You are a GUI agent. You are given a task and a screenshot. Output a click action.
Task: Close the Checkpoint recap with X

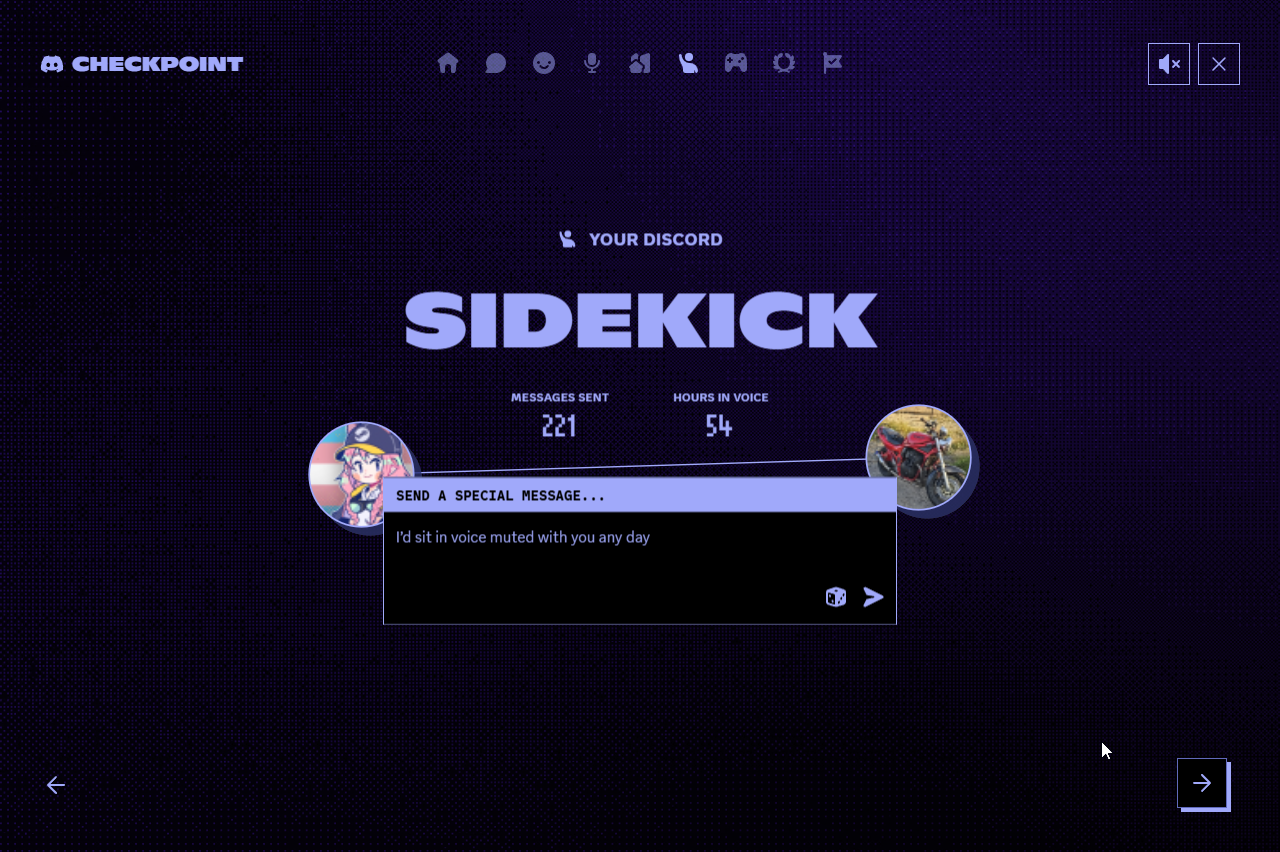point(1219,64)
